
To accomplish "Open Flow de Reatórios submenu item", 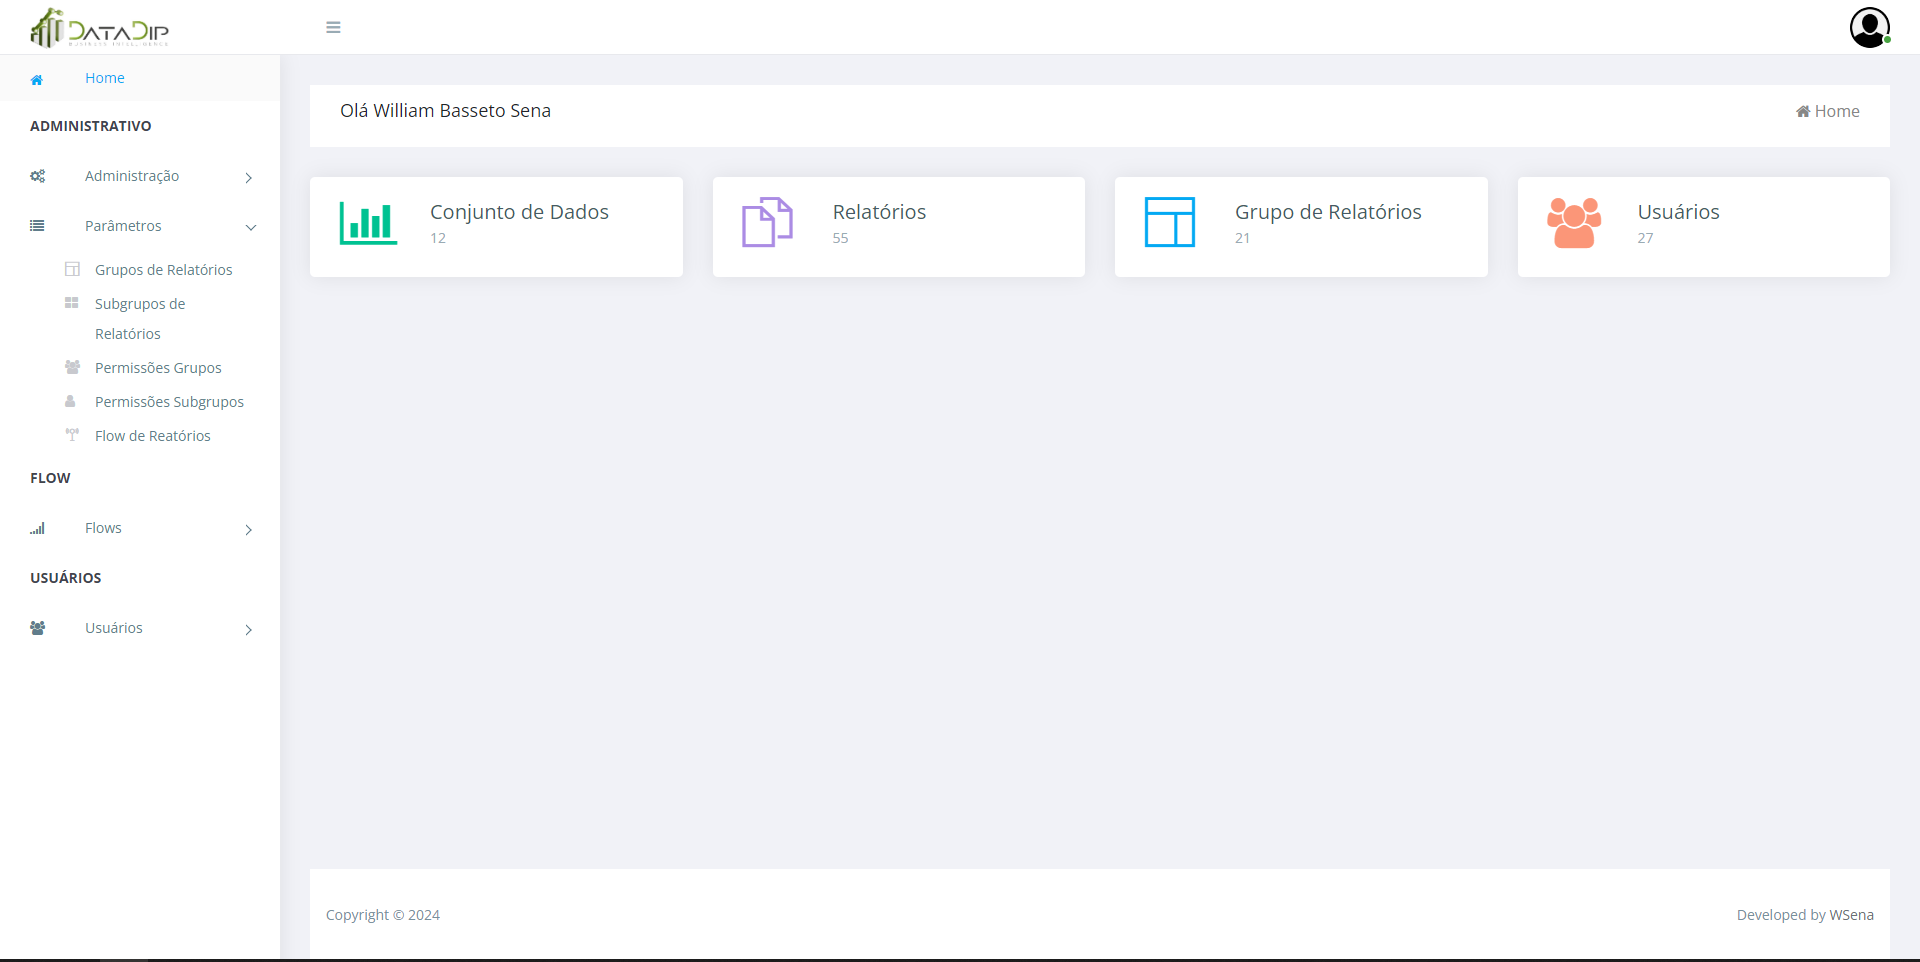I will (x=152, y=436).
